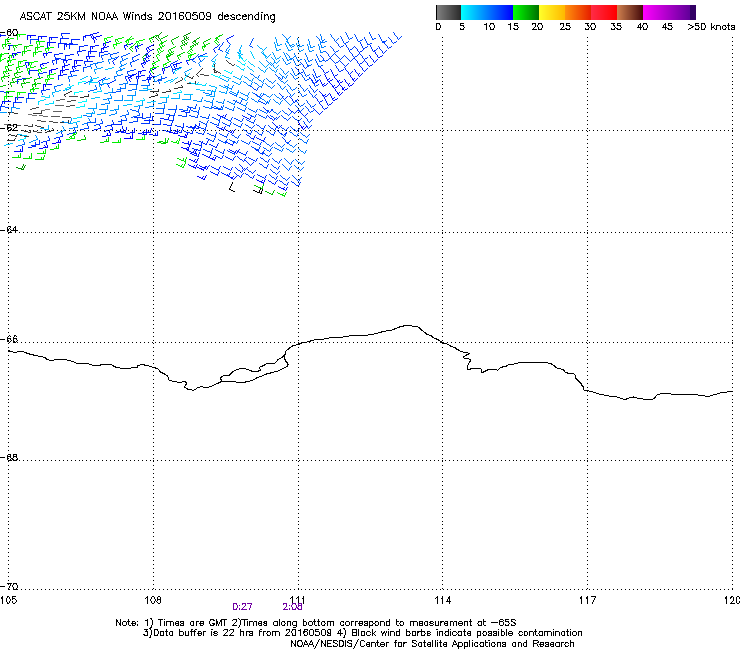Select the orange 25–30 knots legend segment
This screenshot has height=650, width=740.
coord(578,12)
